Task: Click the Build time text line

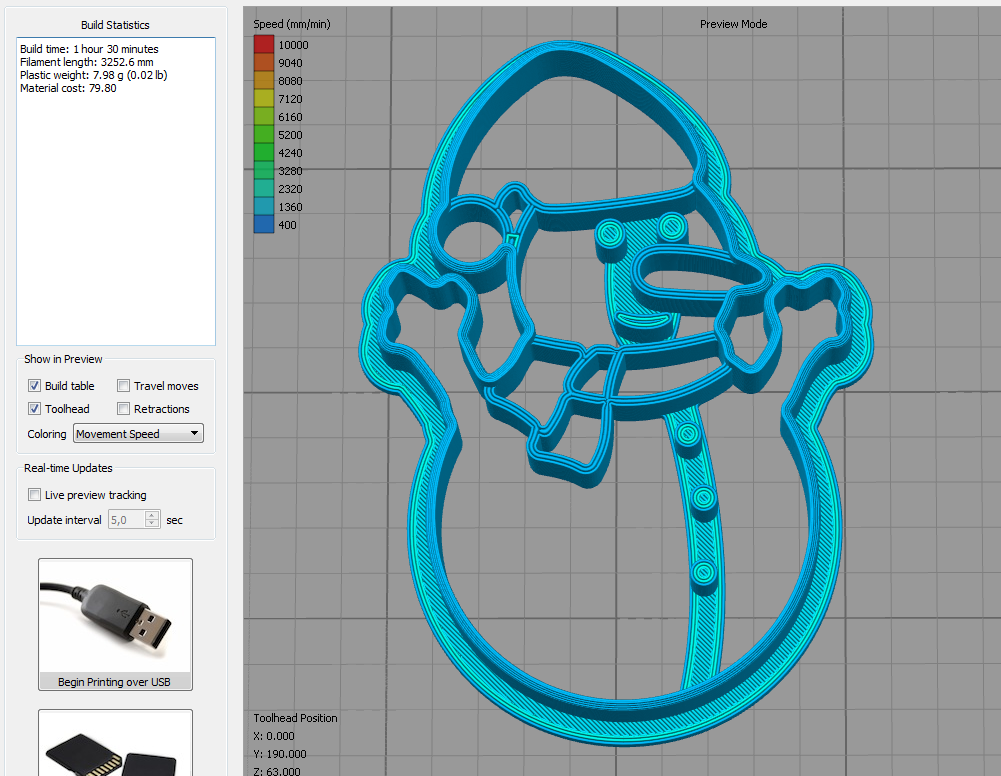Action: pos(89,49)
